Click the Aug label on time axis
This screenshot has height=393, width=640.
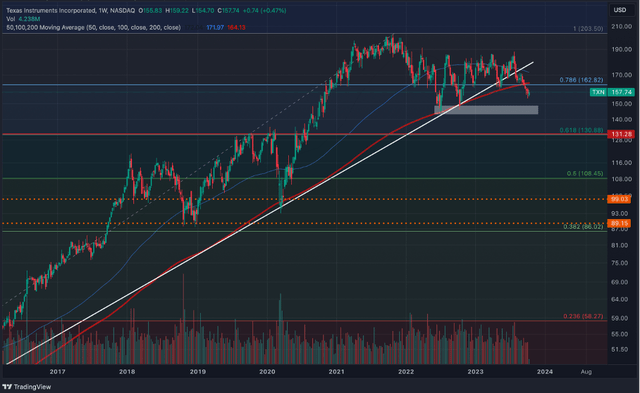(x=586, y=372)
